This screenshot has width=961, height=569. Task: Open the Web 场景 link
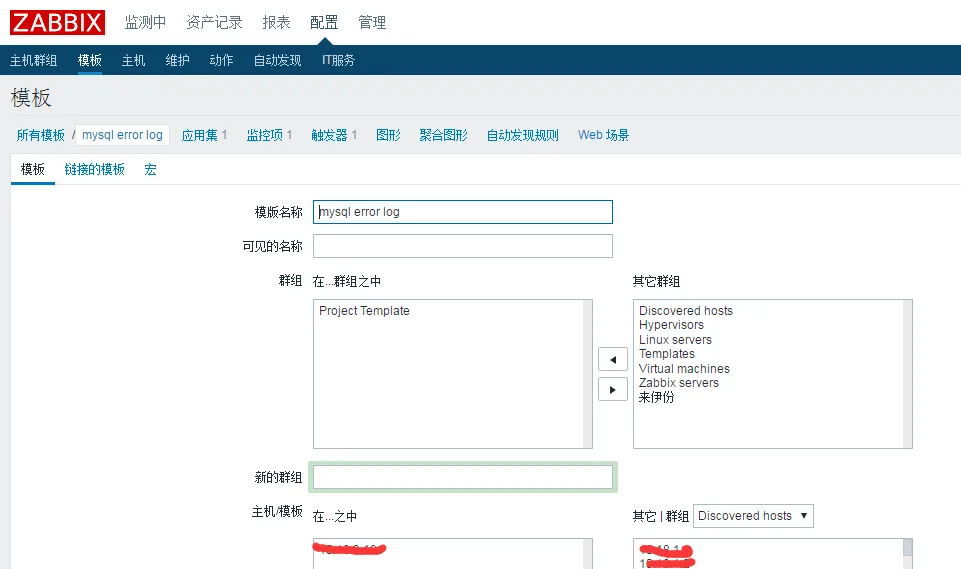pos(604,135)
